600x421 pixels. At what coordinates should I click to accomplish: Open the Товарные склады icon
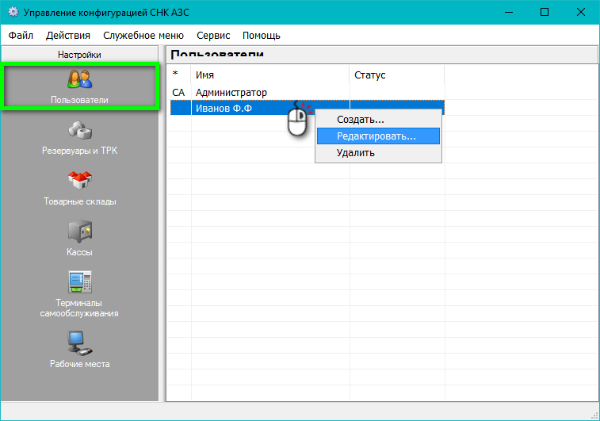click(x=80, y=181)
